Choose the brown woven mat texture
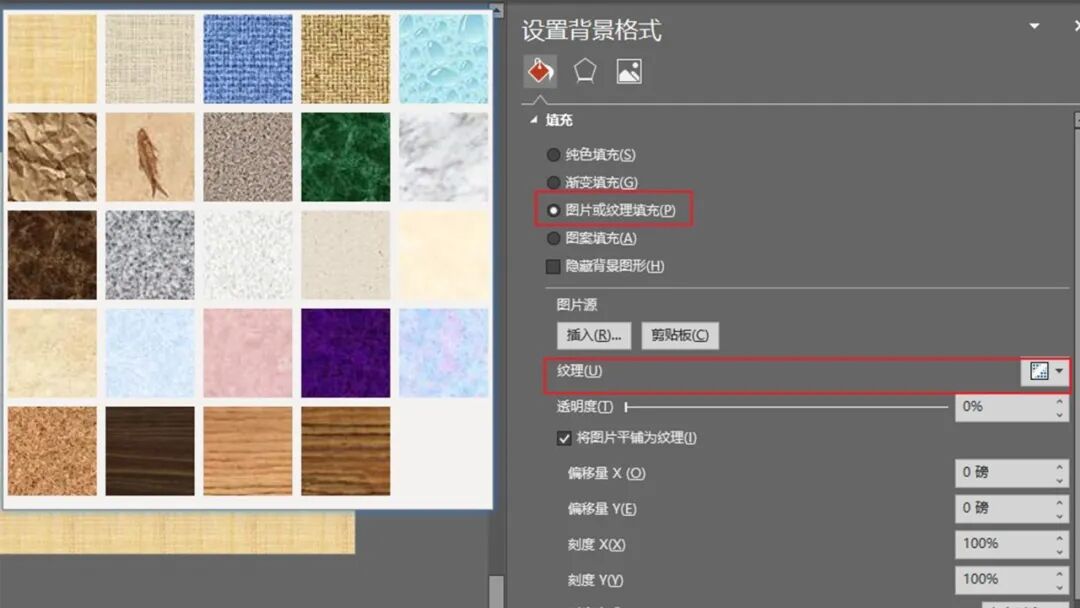The height and width of the screenshot is (608, 1080). pos(346,59)
